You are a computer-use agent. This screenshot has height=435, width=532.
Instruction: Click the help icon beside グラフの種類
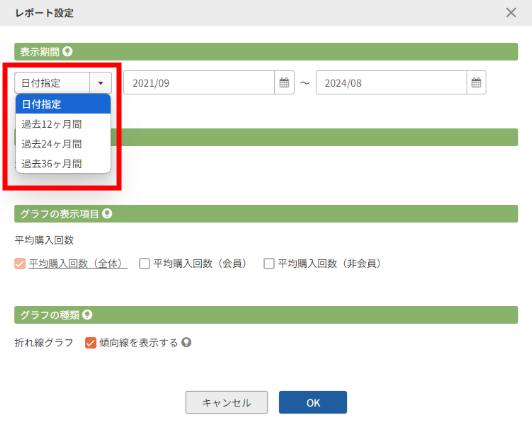[x=87, y=315]
